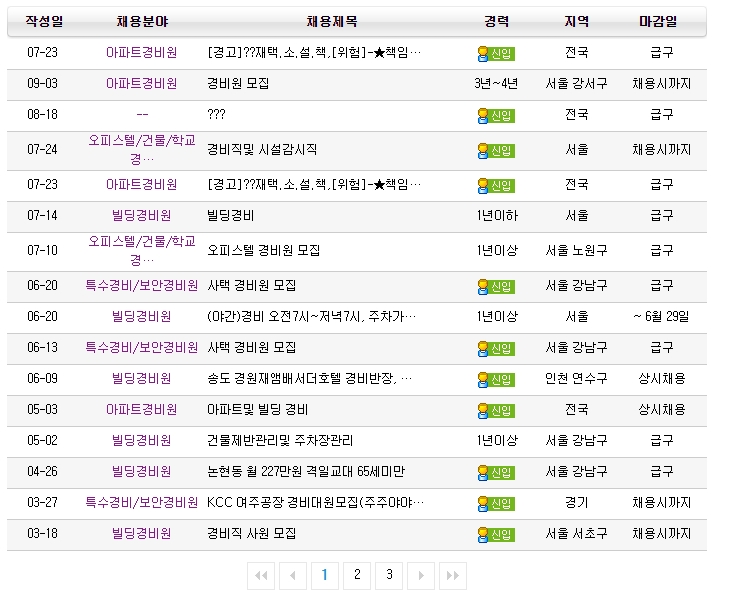Go to the next page with the right arrow
Image resolution: width=735 pixels, height=604 pixels.
421,575
